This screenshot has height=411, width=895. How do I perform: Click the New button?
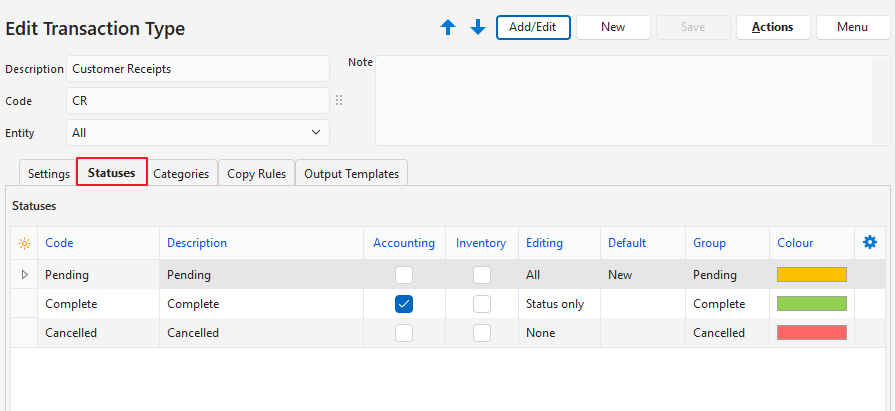(x=613, y=27)
